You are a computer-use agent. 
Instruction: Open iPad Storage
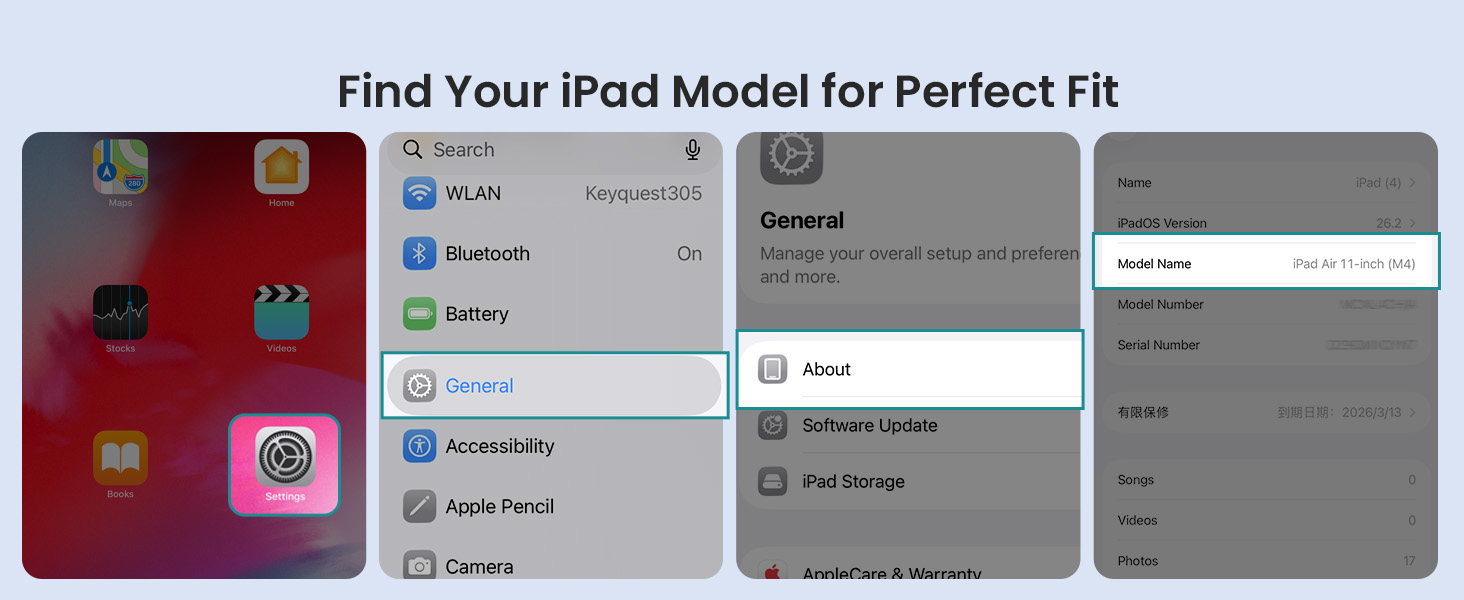(x=910, y=481)
